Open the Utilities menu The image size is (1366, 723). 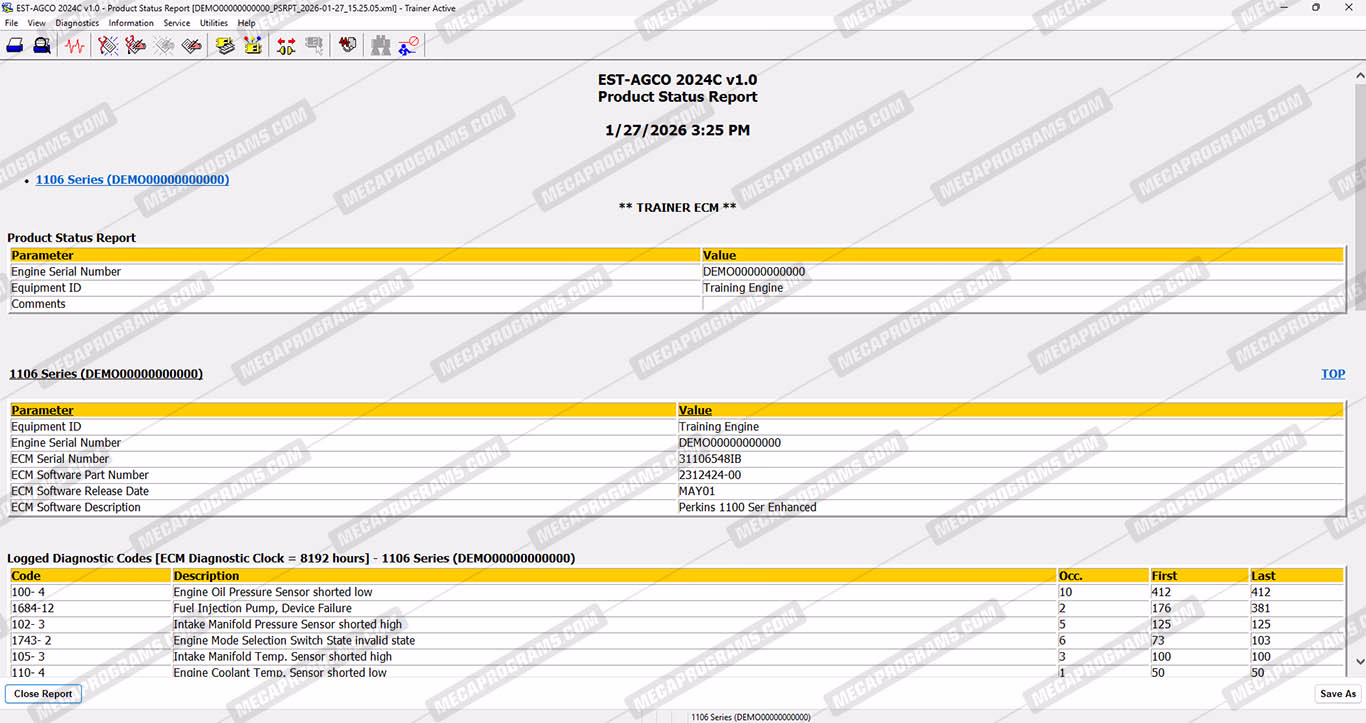coord(213,23)
